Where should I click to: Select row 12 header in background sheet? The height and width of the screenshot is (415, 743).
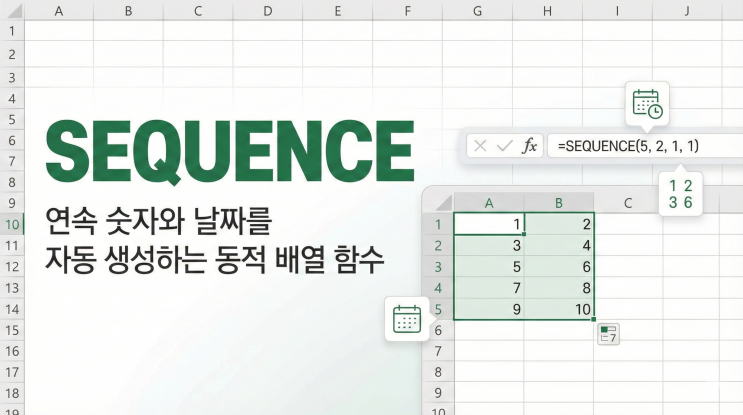tap(12, 266)
